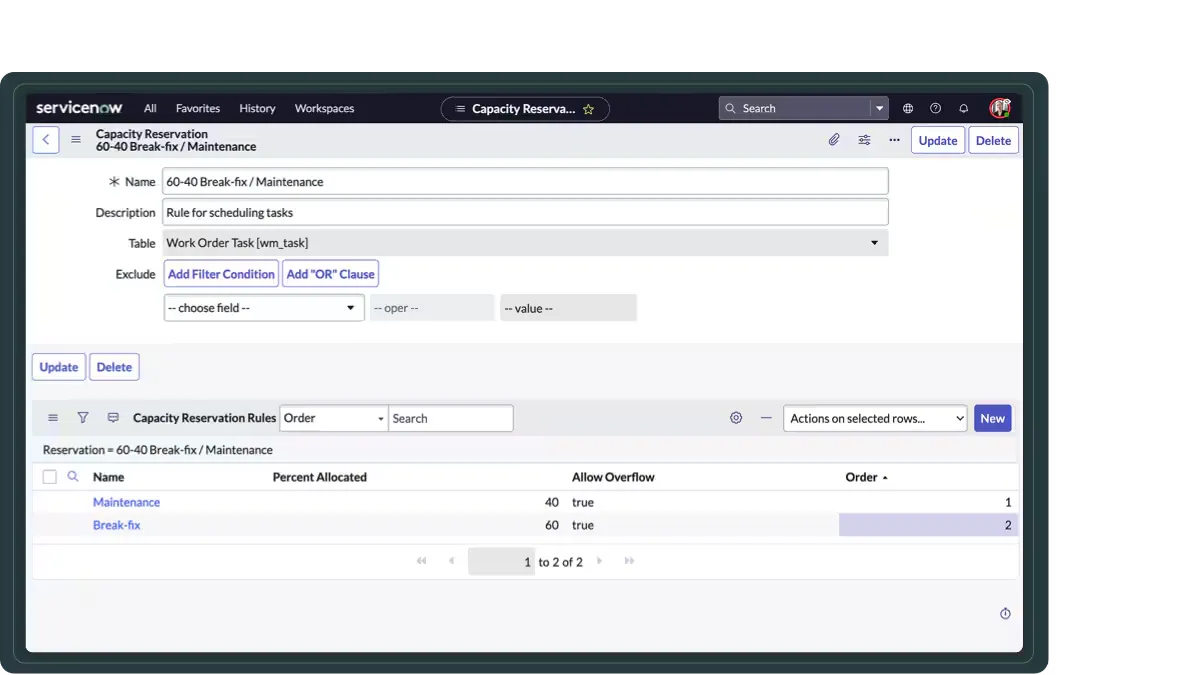The width and height of the screenshot is (1200, 675).
Task: Star Capacity Reservation as favorite
Action: tap(589, 109)
